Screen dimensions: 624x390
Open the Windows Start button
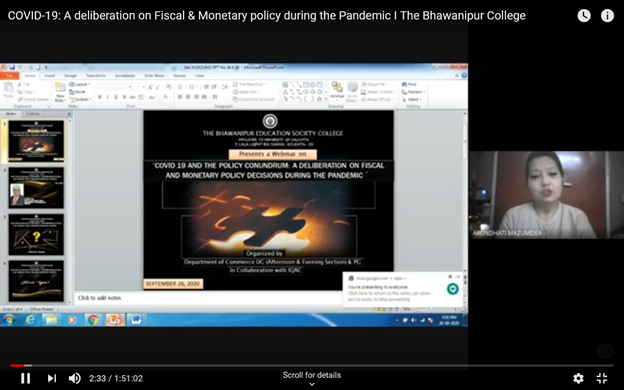[9, 320]
